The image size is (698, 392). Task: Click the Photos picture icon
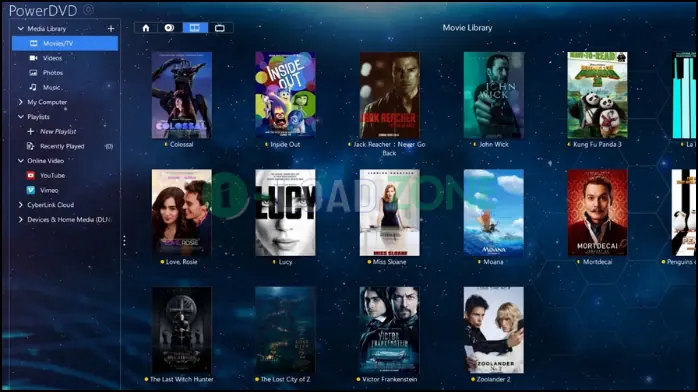(x=33, y=73)
